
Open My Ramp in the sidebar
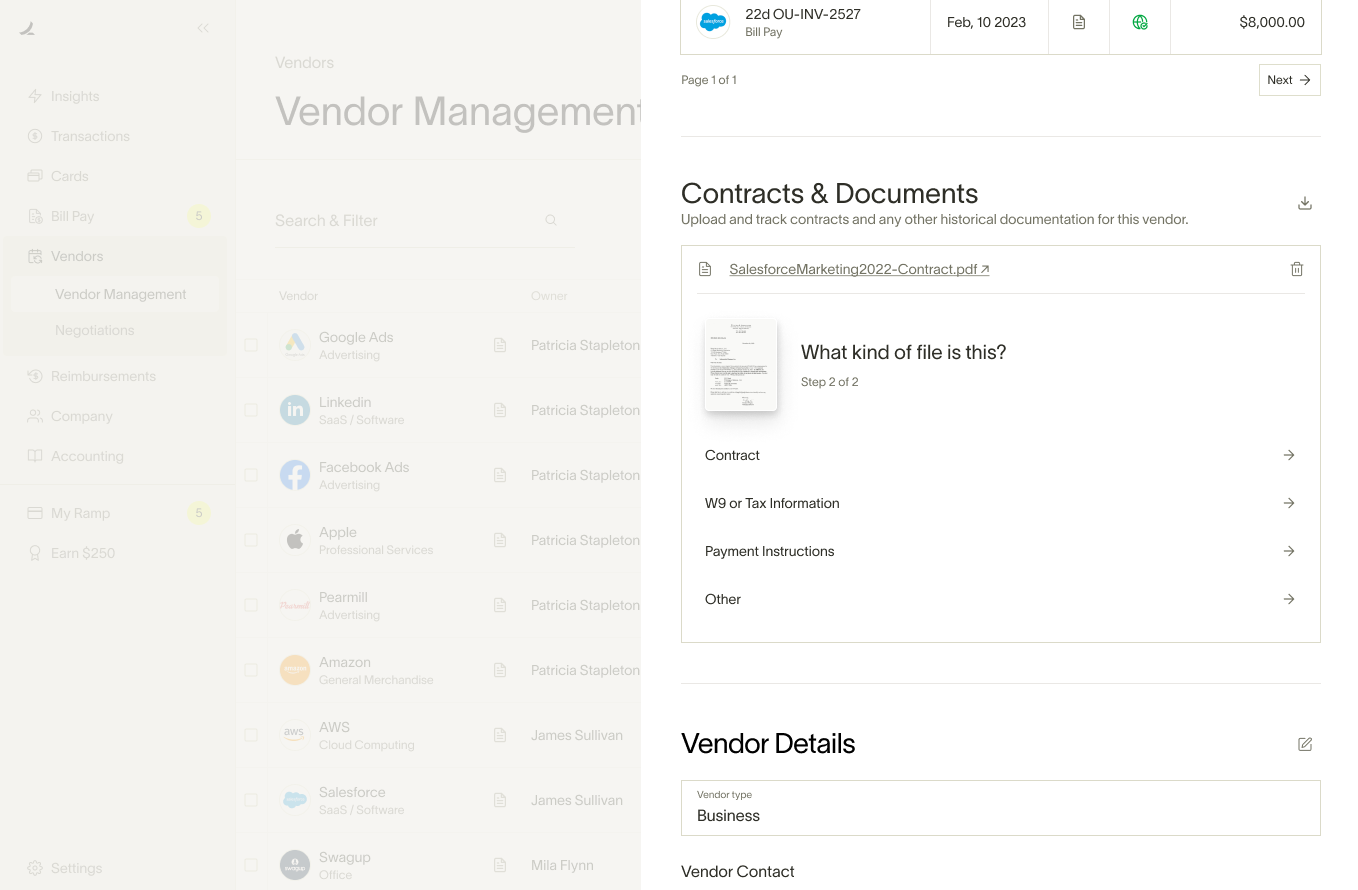(117, 513)
